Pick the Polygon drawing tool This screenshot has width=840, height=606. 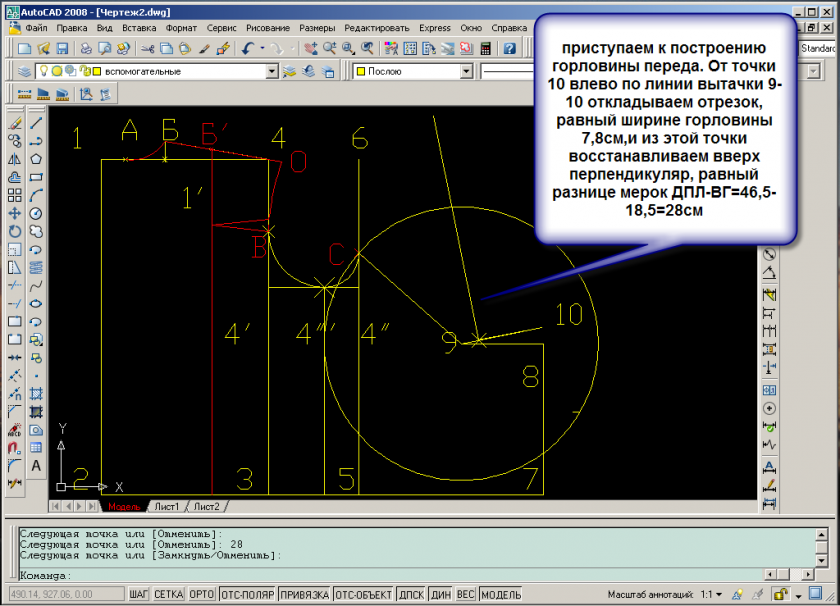pyautogui.click(x=36, y=158)
